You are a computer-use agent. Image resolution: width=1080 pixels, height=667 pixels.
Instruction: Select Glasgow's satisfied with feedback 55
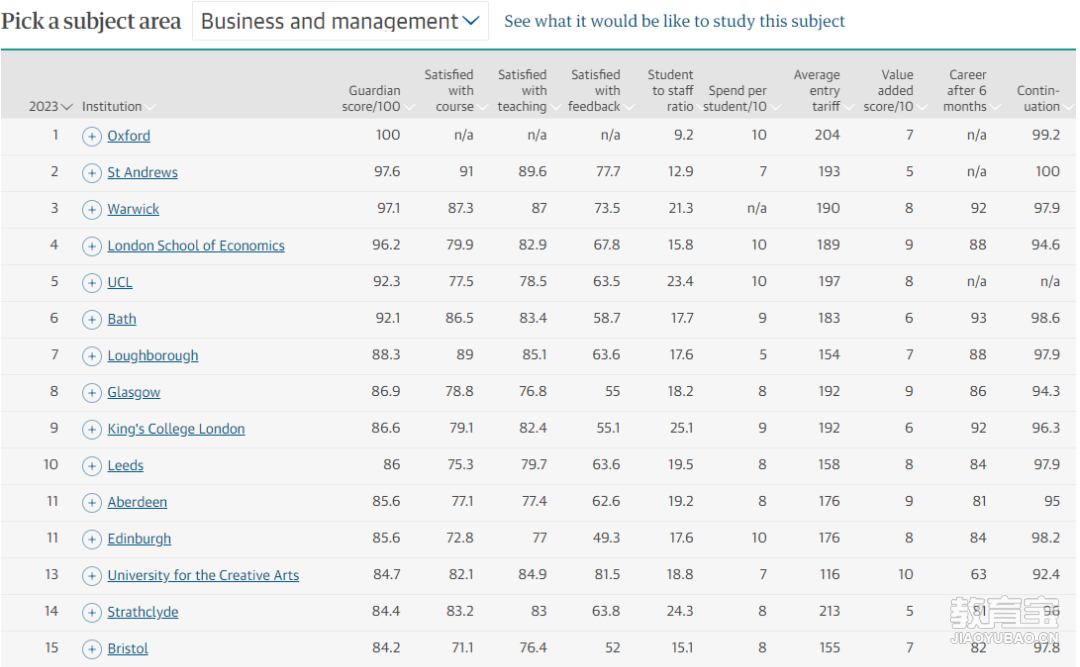click(x=612, y=391)
